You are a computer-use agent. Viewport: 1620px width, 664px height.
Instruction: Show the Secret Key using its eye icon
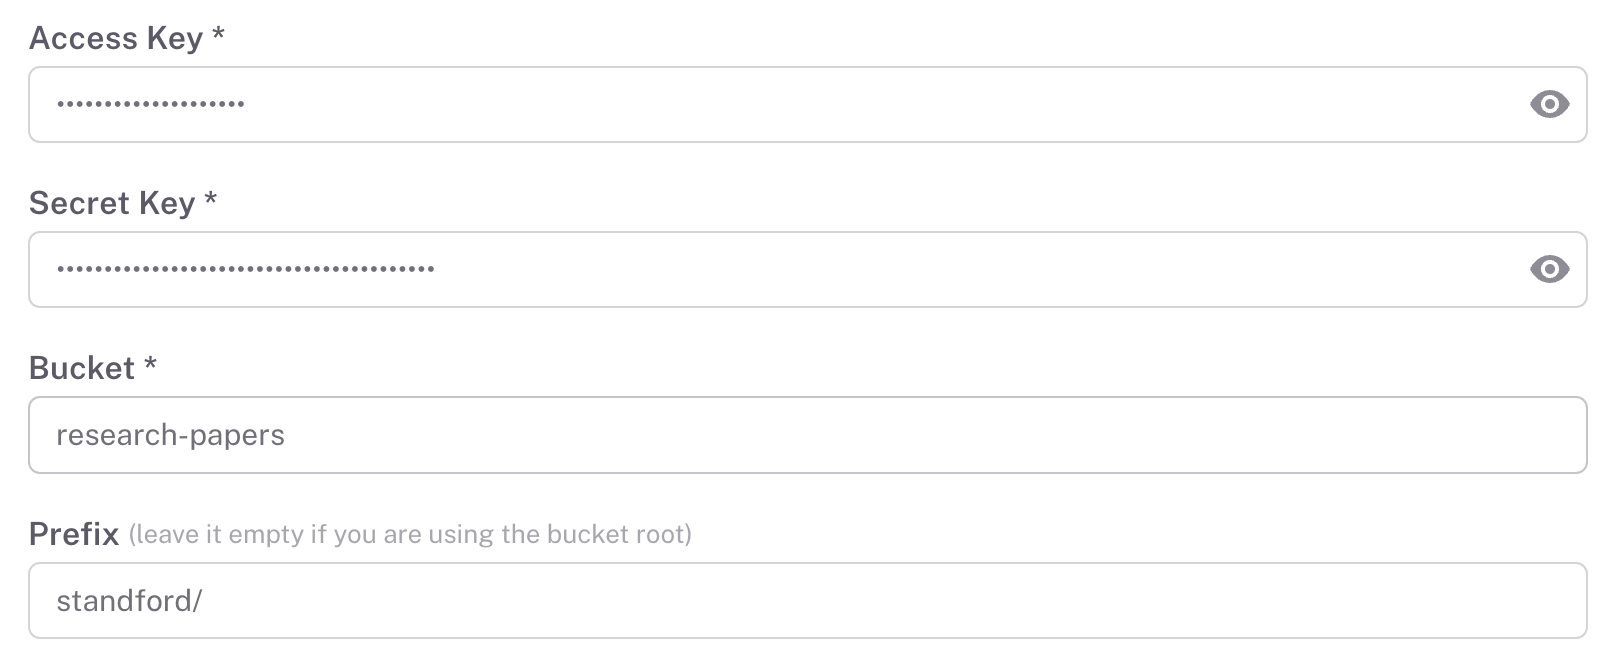point(1549,269)
